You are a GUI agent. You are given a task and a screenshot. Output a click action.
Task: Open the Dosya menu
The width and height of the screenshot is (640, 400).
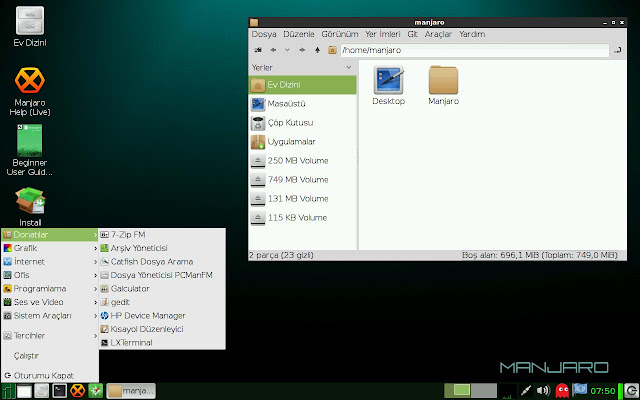264,34
